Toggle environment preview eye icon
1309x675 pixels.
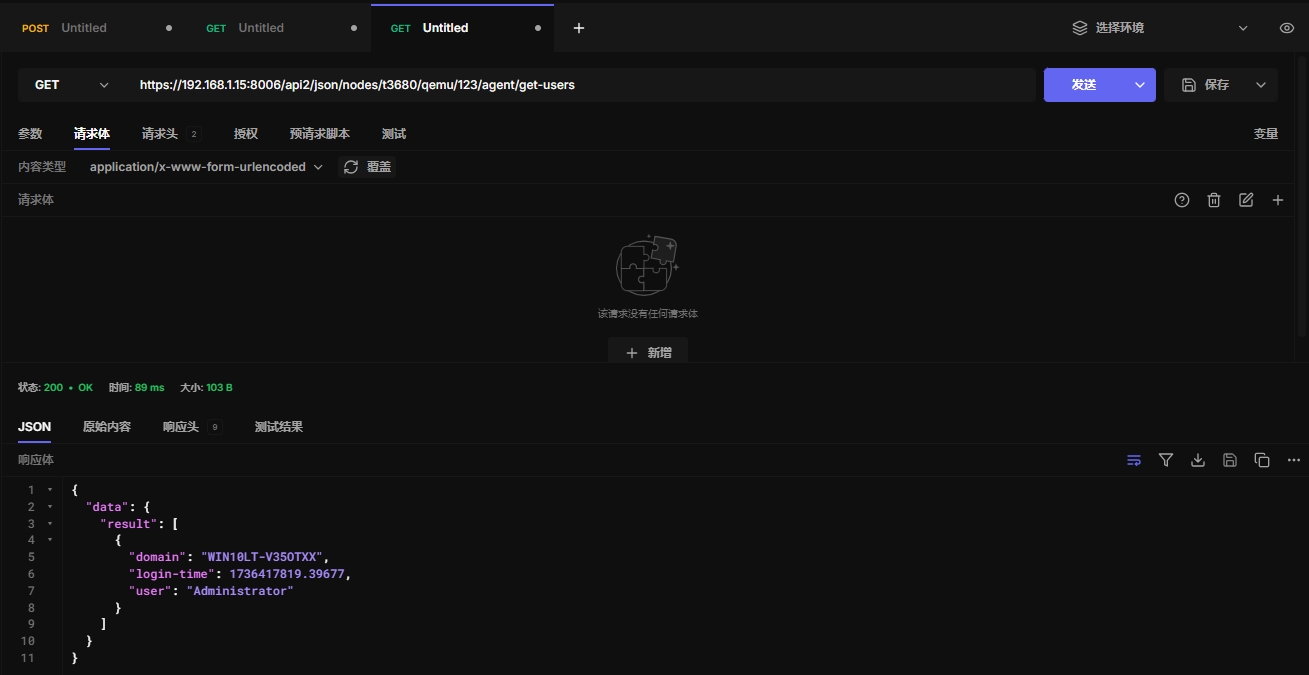pyautogui.click(x=1287, y=28)
